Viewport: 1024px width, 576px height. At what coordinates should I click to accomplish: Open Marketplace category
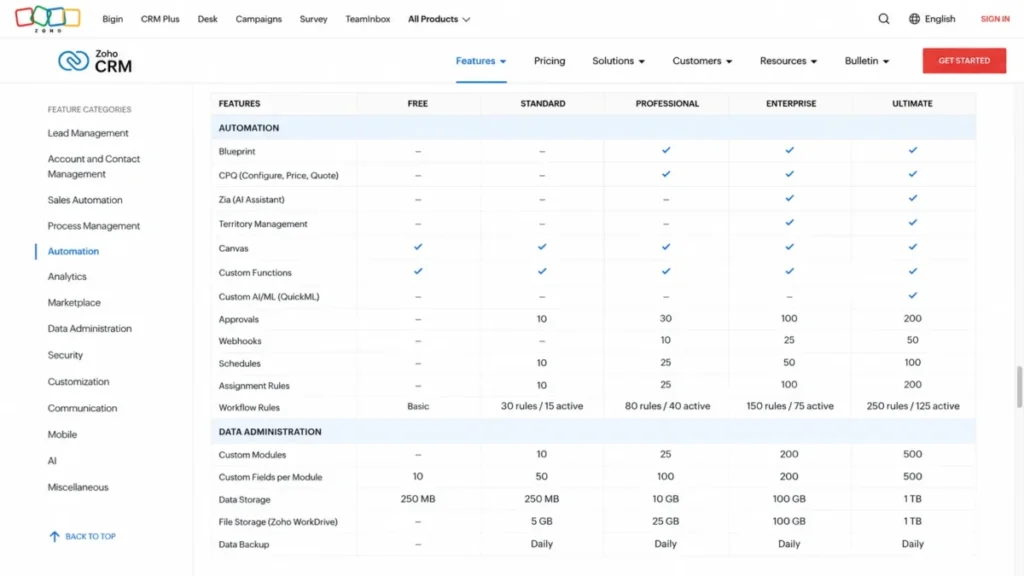74,303
